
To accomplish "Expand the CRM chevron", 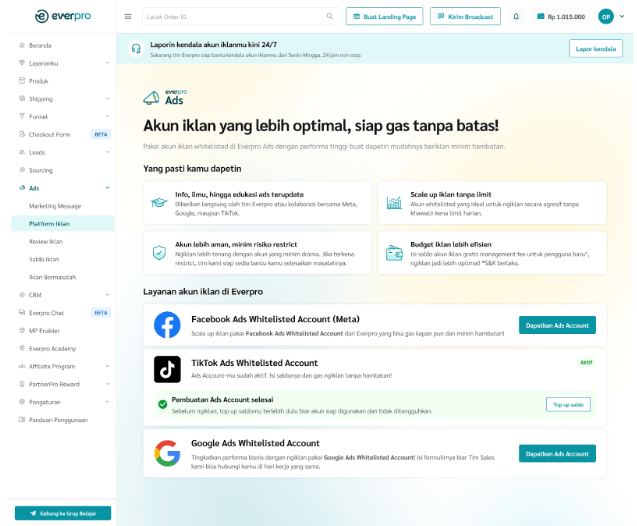I will click(x=107, y=295).
